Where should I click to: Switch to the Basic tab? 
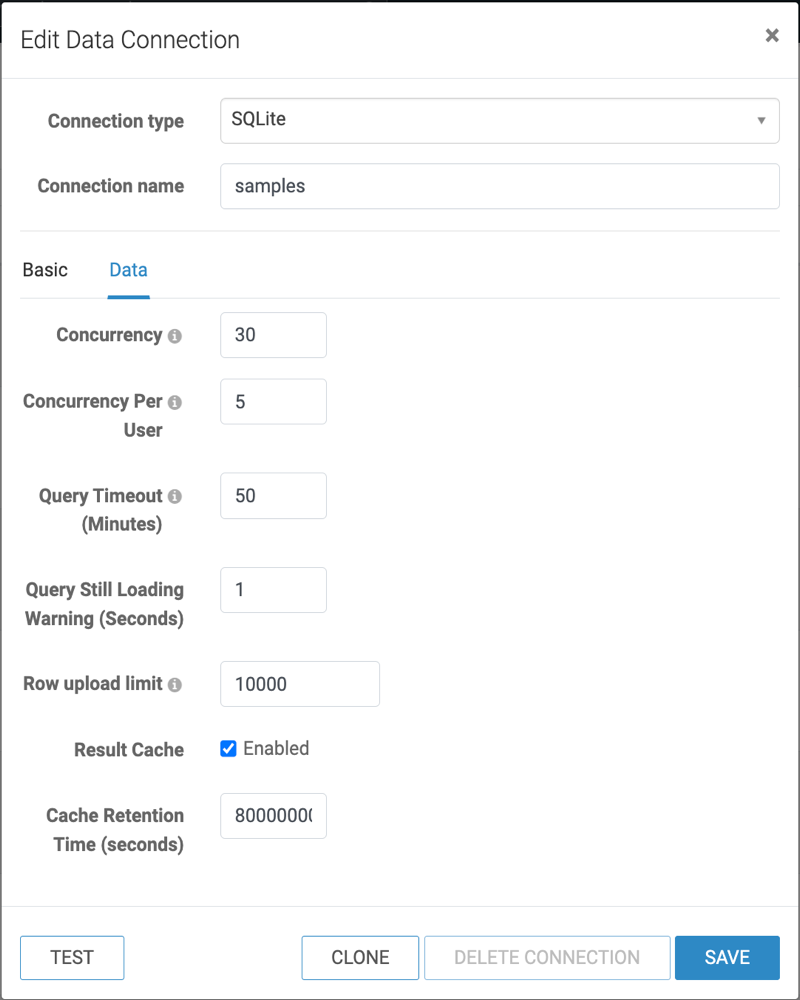[45, 270]
